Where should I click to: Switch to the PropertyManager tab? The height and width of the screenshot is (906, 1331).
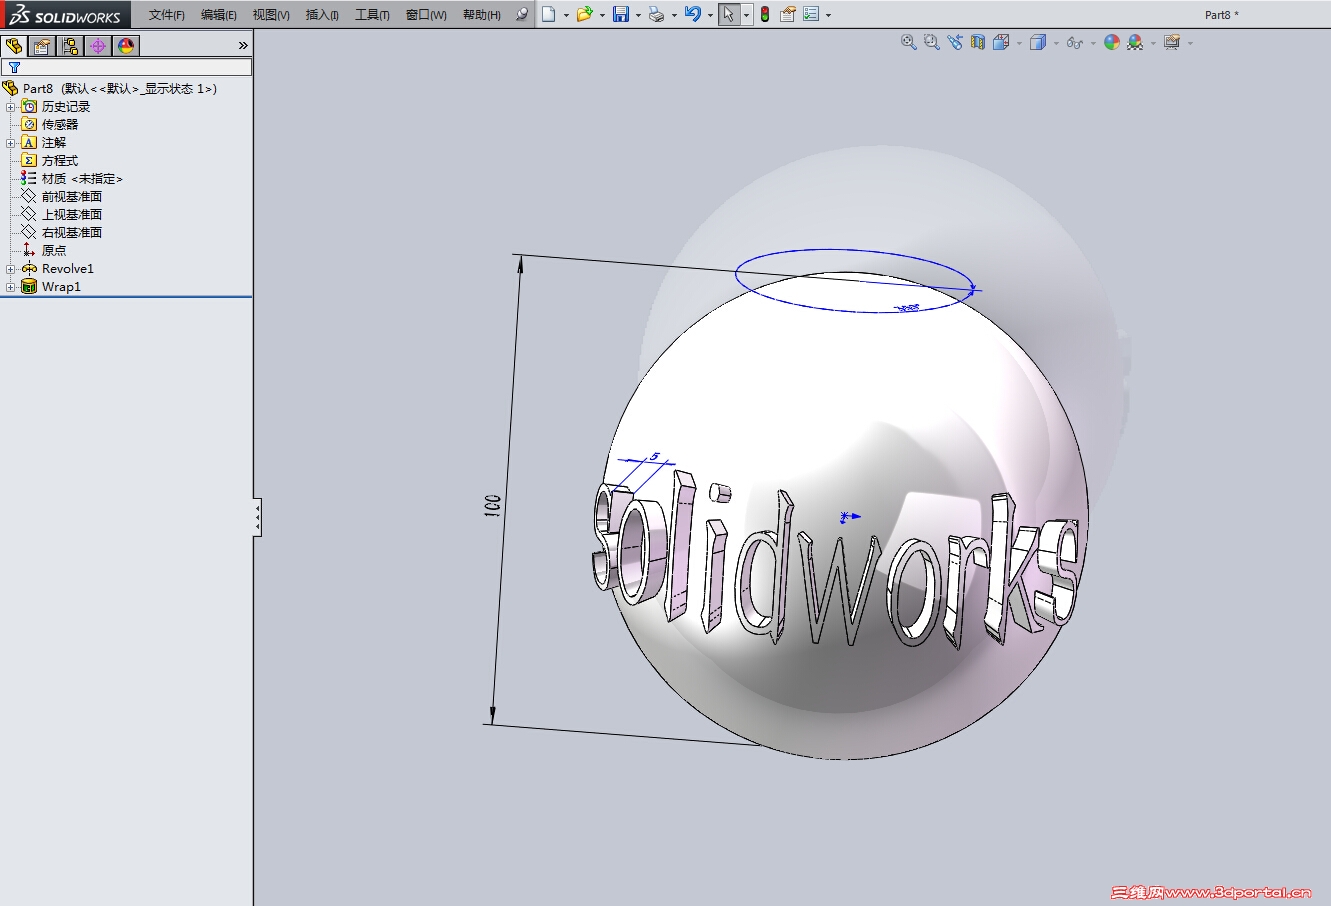42,46
